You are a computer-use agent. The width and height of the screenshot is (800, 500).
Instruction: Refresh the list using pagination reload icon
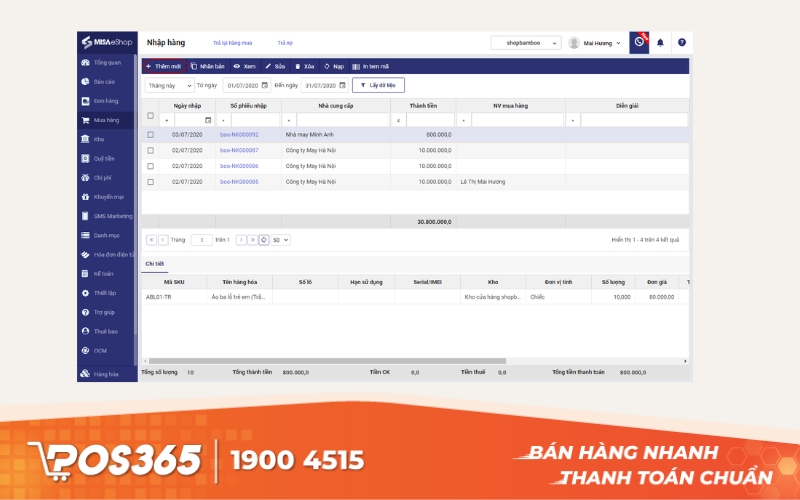pos(264,240)
